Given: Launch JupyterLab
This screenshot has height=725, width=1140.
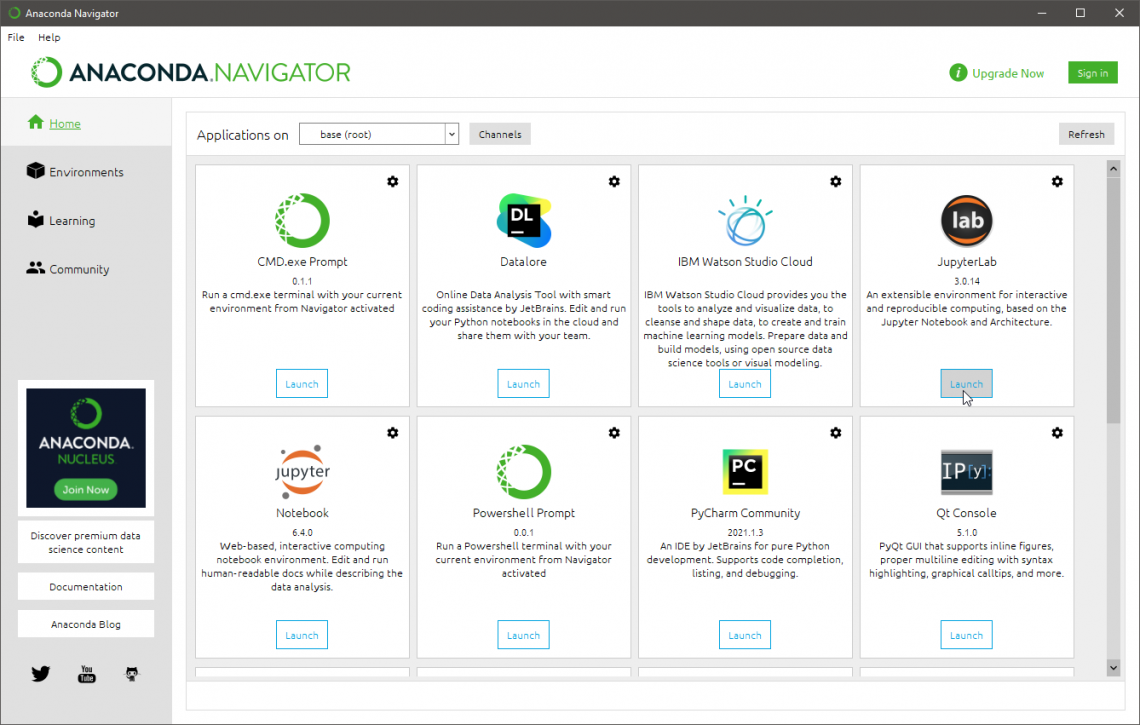Looking at the screenshot, I should 966,383.
